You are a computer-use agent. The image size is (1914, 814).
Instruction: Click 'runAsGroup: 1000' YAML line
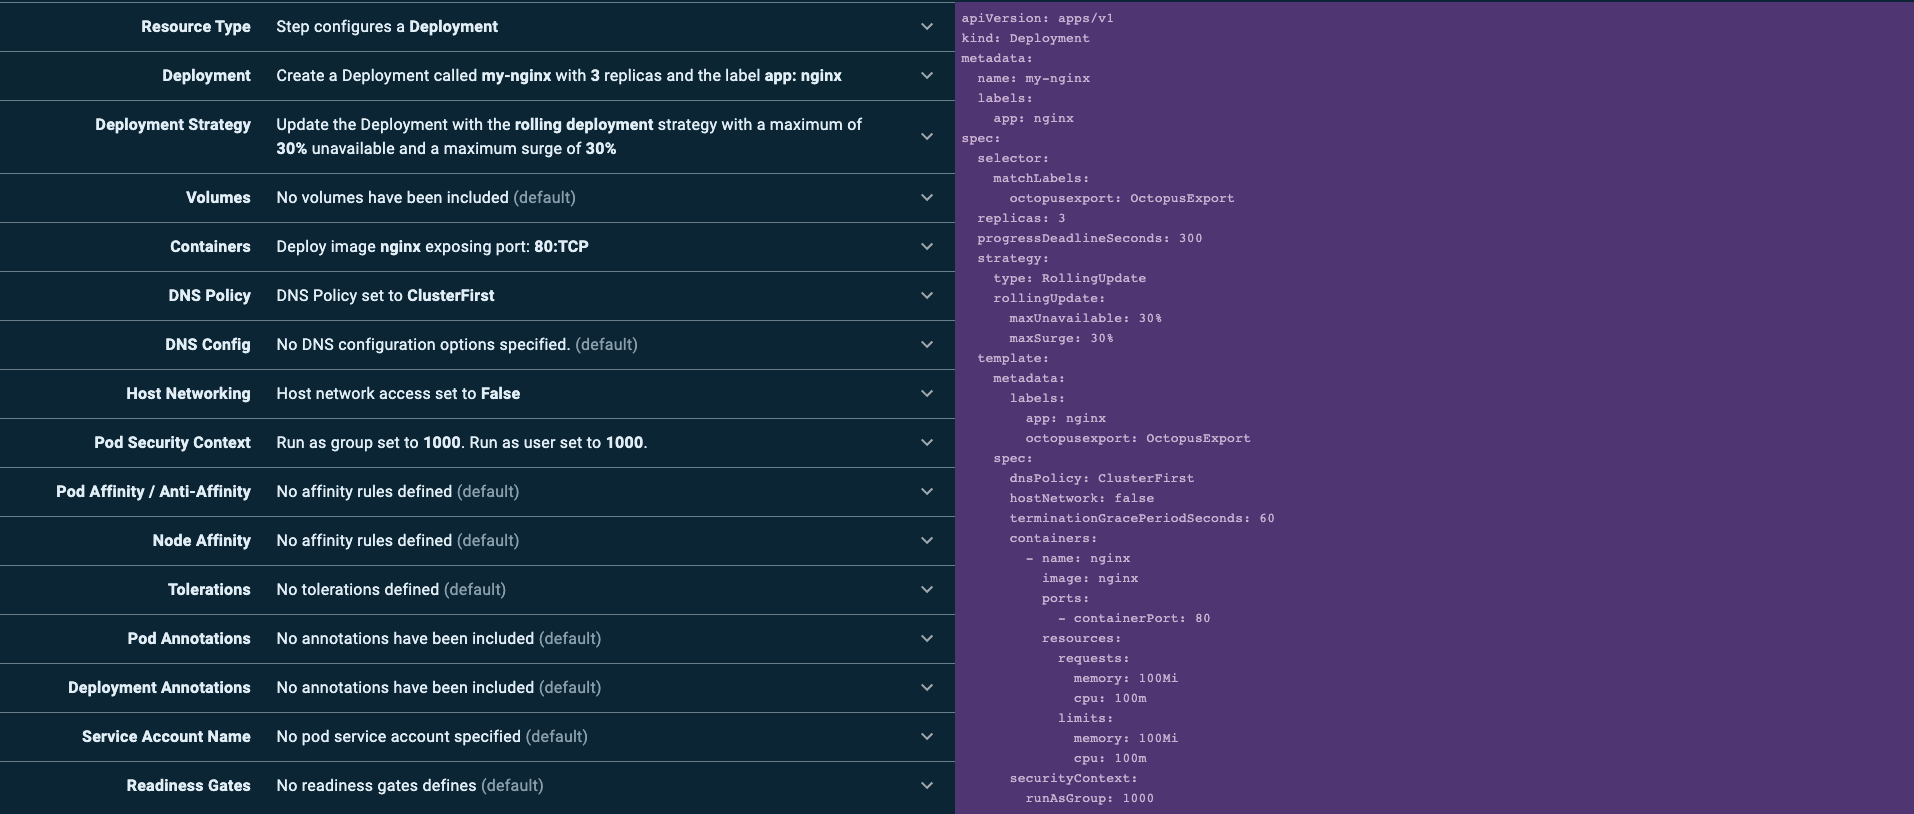(1090, 798)
